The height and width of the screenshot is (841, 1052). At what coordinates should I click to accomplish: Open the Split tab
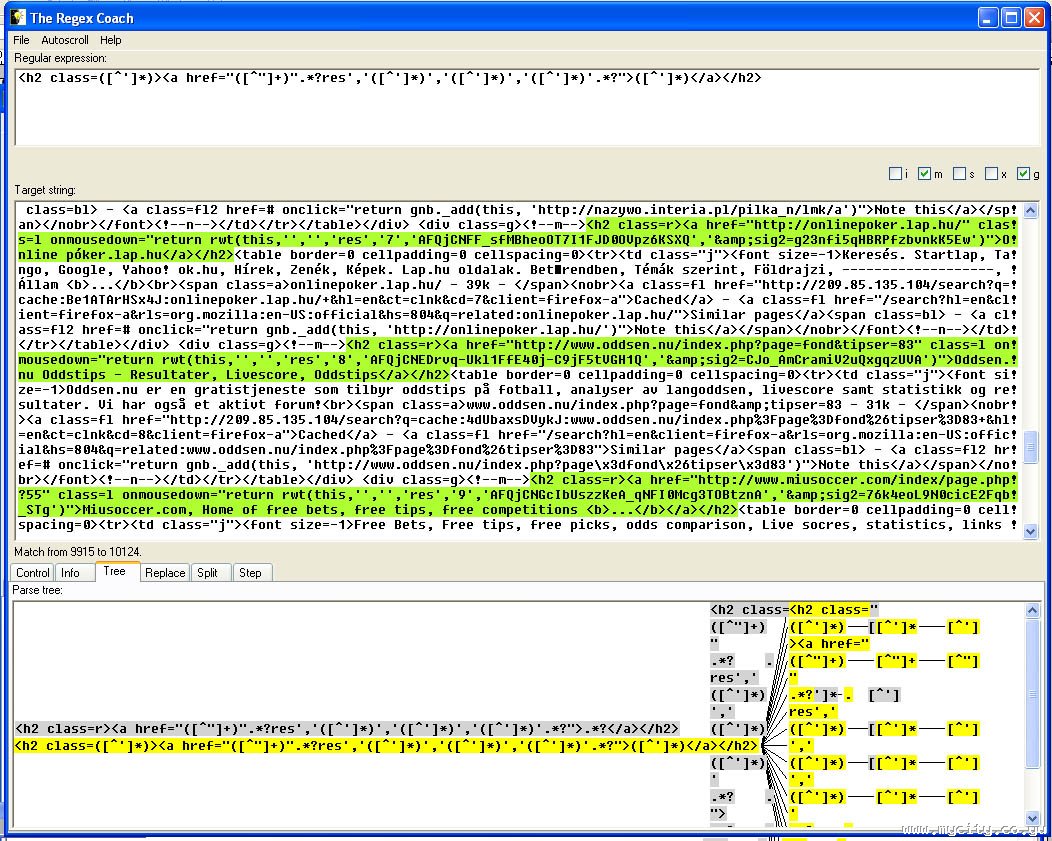click(x=207, y=573)
